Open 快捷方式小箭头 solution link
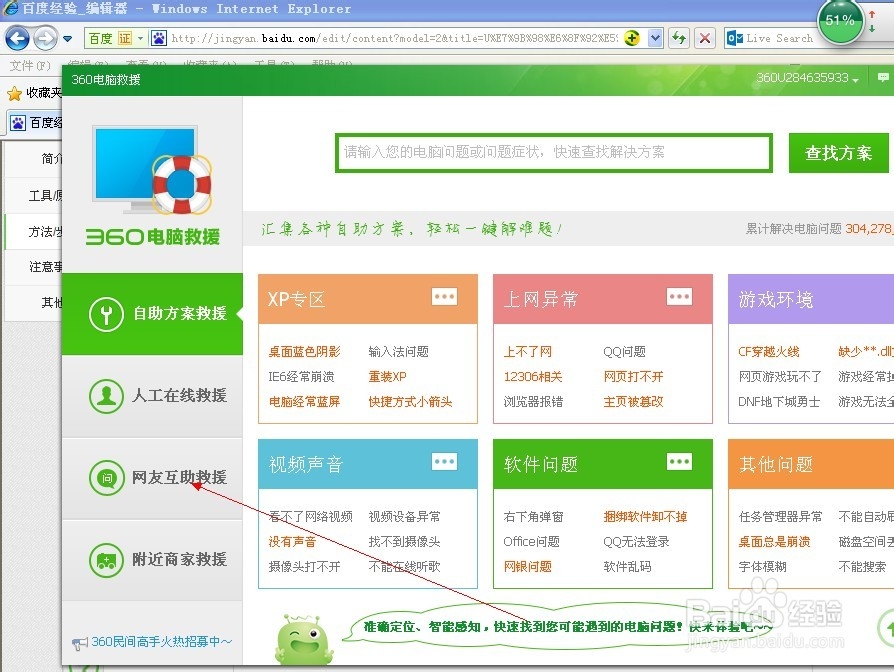 point(411,402)
